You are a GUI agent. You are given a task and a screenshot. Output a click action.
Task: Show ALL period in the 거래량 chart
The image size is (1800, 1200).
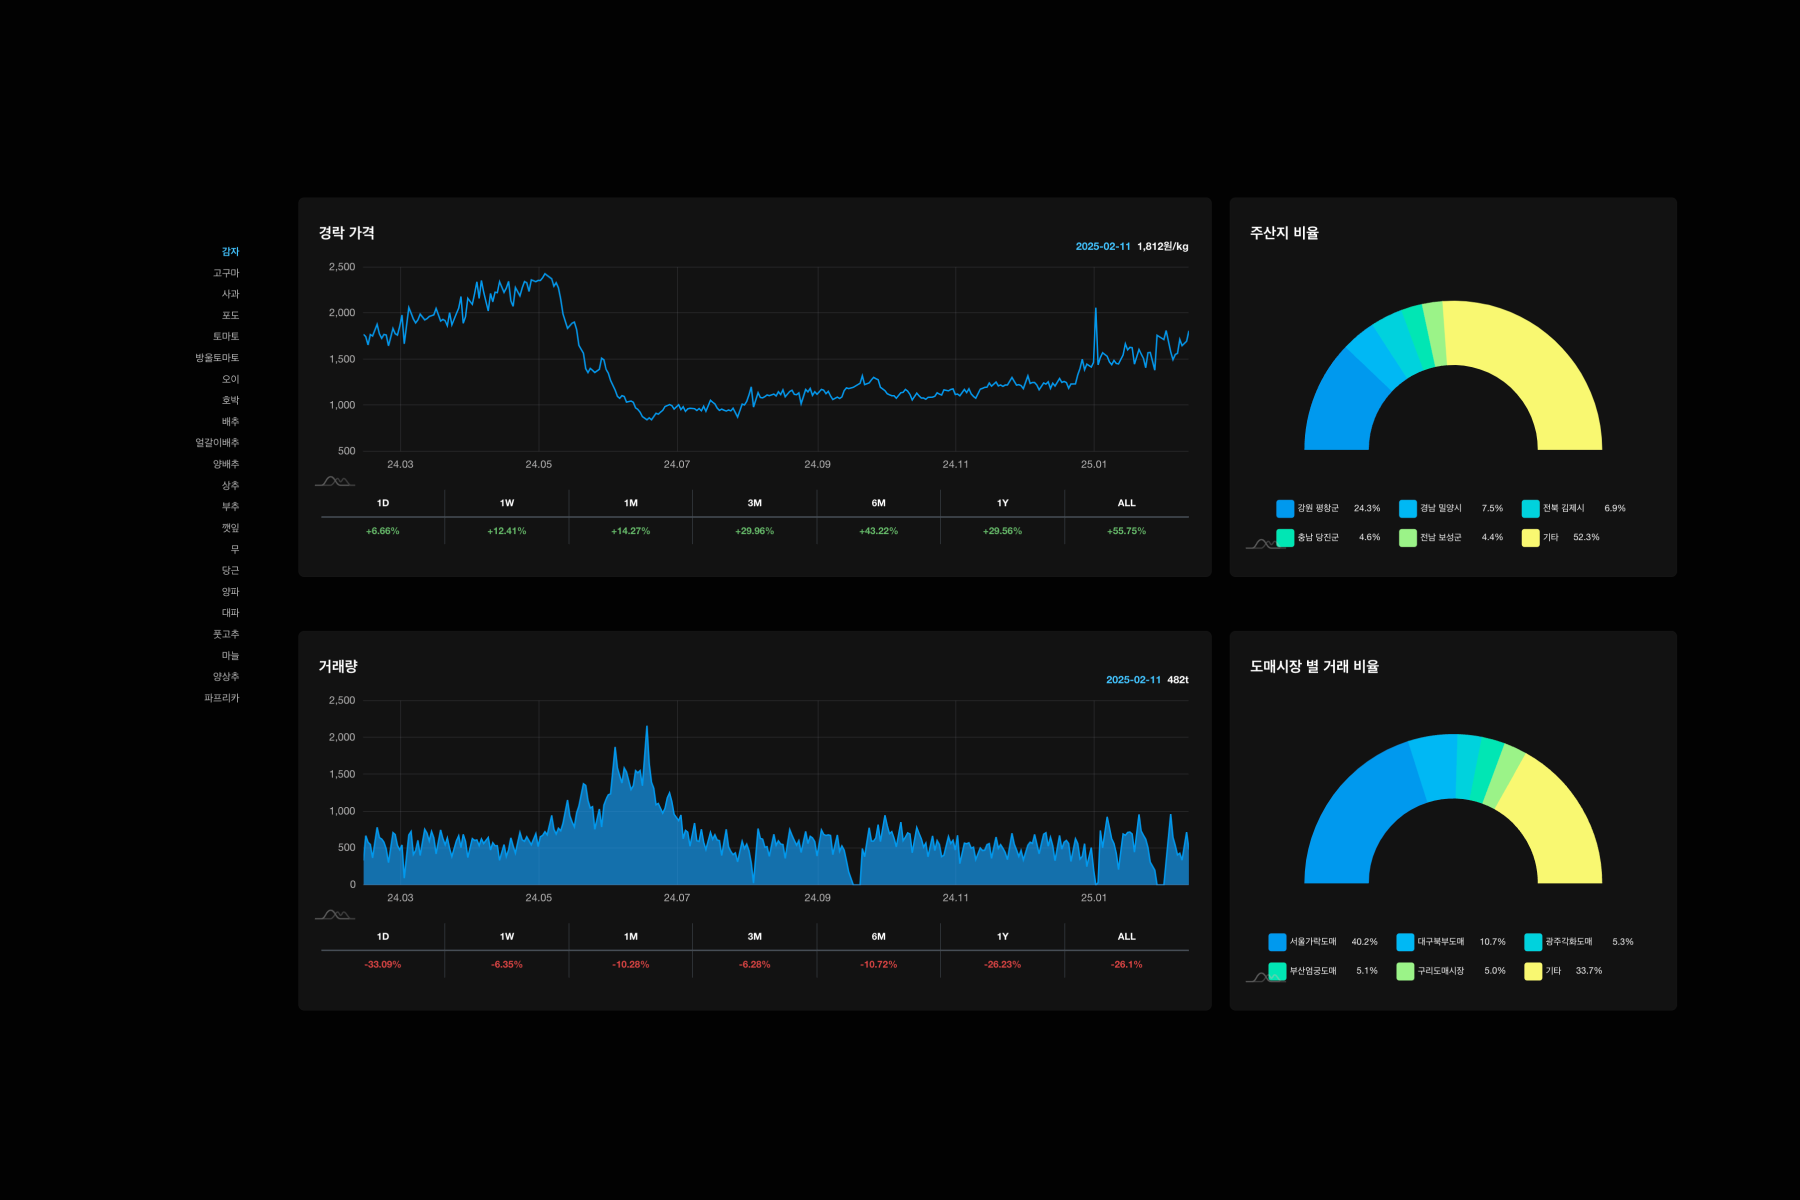pyautogui.click(x=1126, y=937)
